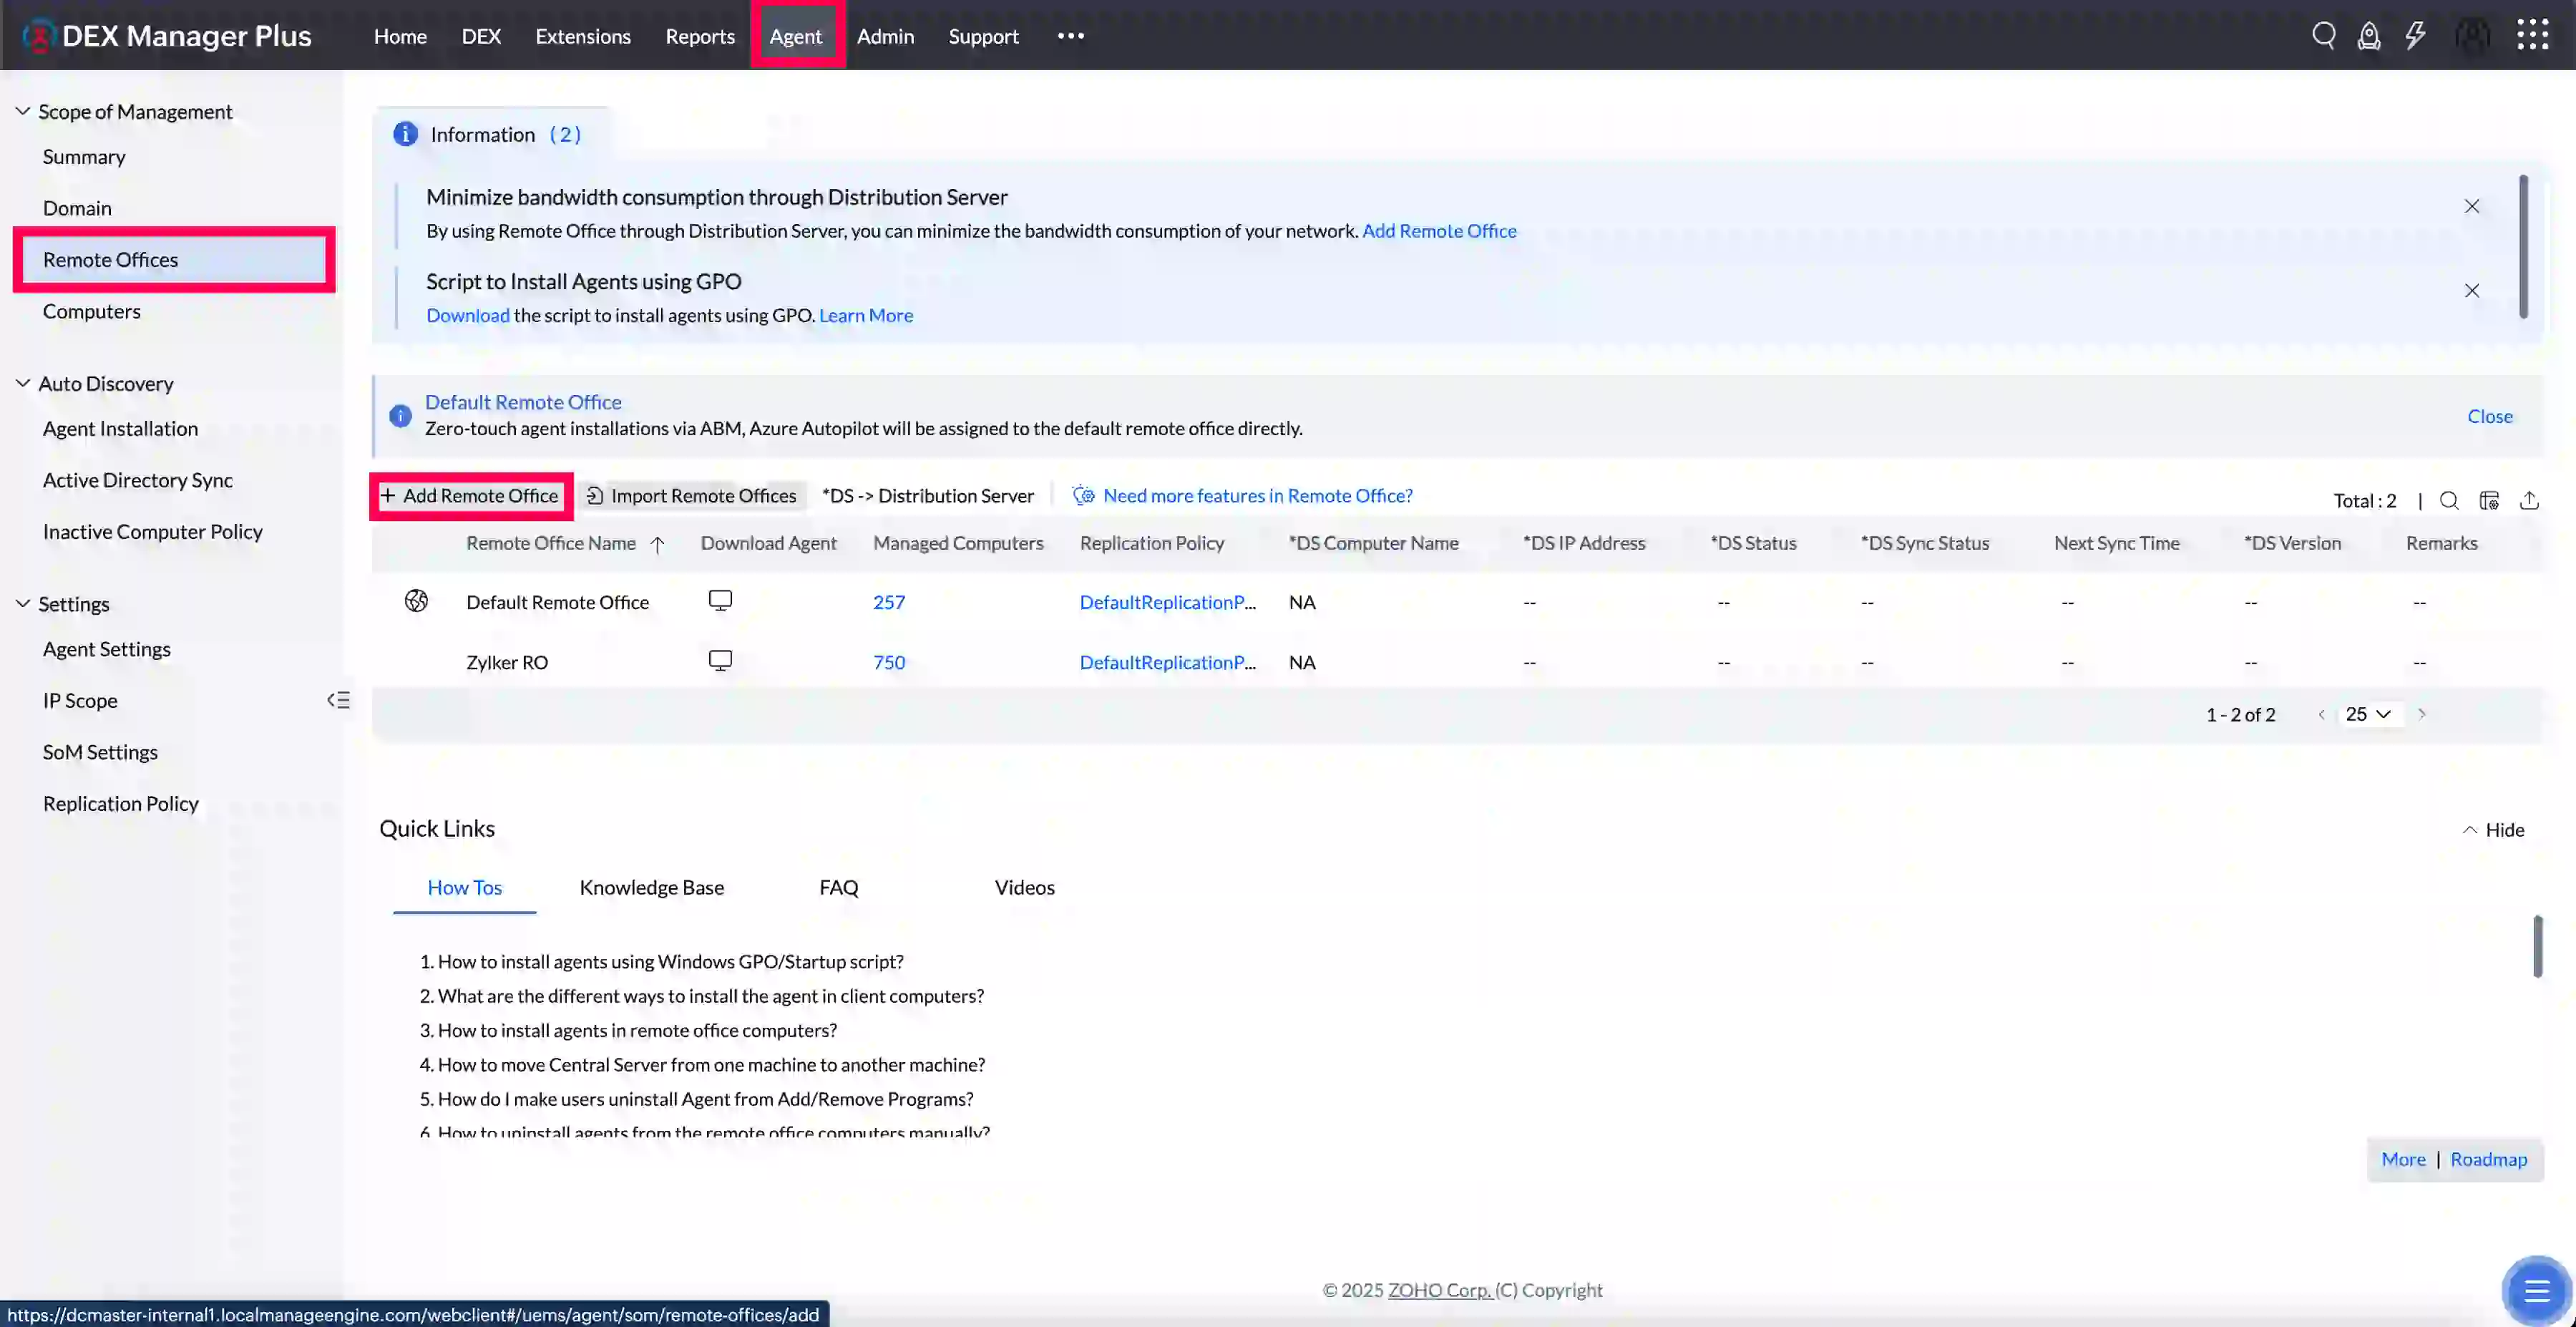
Task: Click the rocket quick-launch icon
Action: tap(2368, 36)
